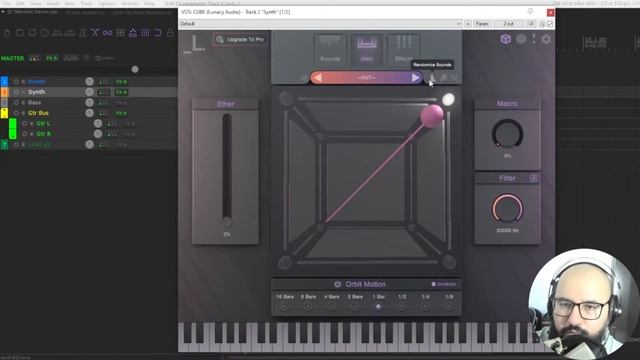Switch to the Effects tab in CUBE
640x360 pixels.
coord(403,50)
